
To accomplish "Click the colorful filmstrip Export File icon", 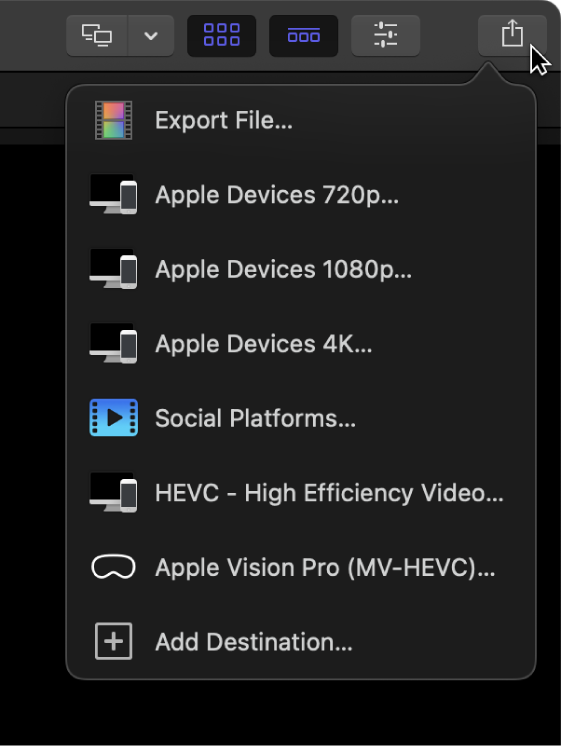I will click(114, 120).
